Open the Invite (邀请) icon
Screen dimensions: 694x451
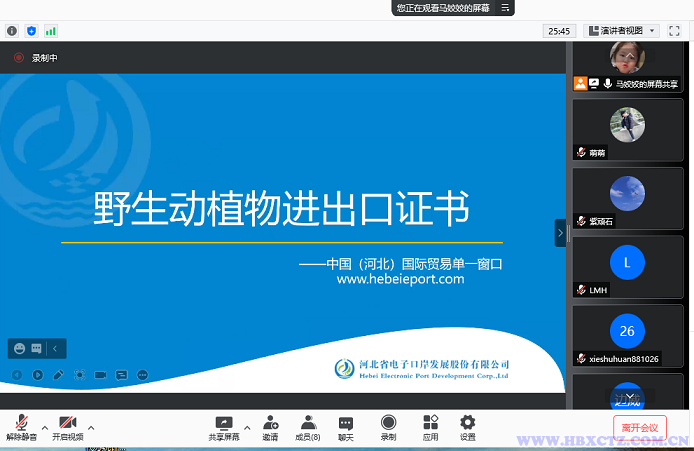(x=270, y=424)
